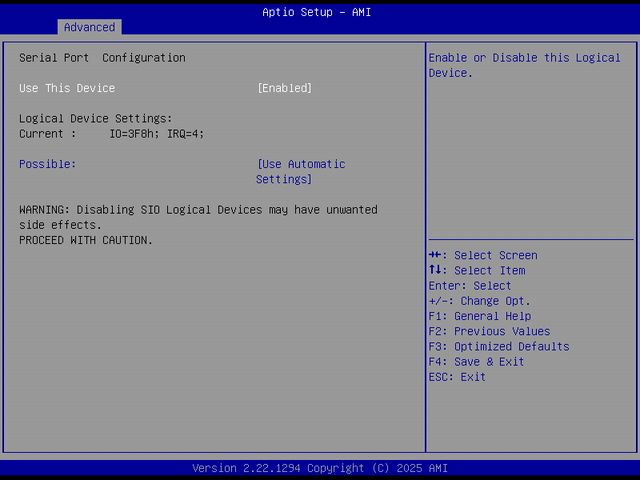Click the PROCEED WITH CAUTION. line
640x480 pixels.
(x=86, y=240)
